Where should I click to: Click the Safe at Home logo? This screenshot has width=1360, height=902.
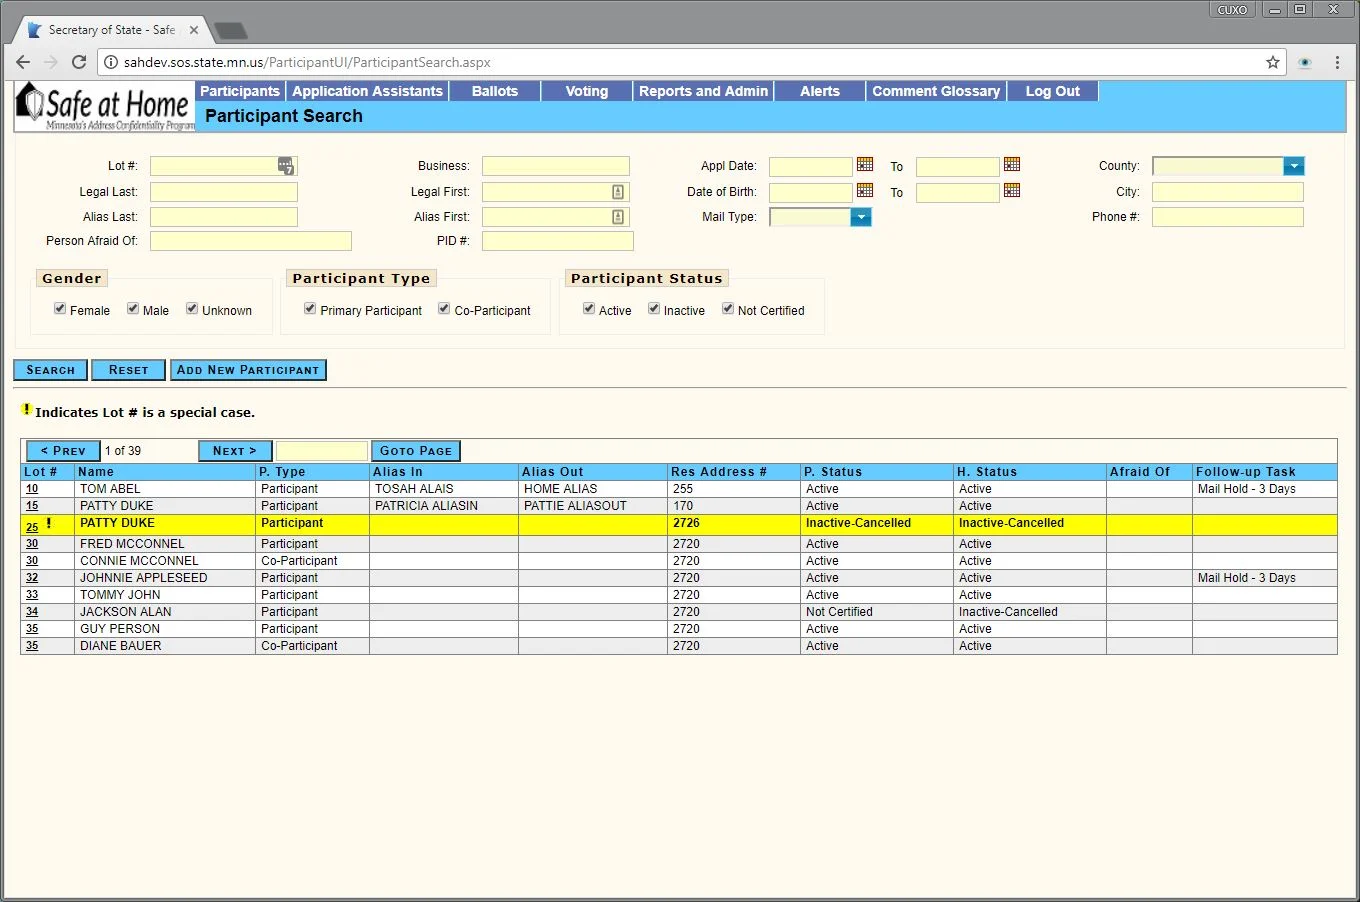click(104, 107)
